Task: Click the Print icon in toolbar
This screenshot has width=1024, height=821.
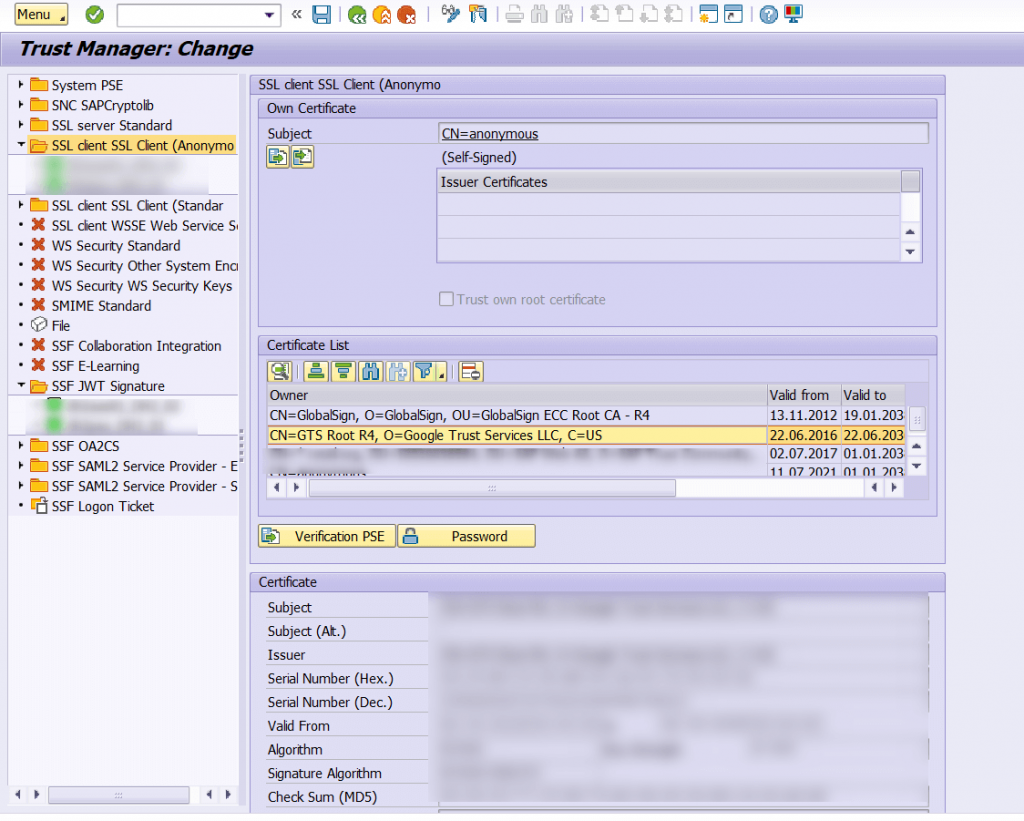Action: pos(515,14)
